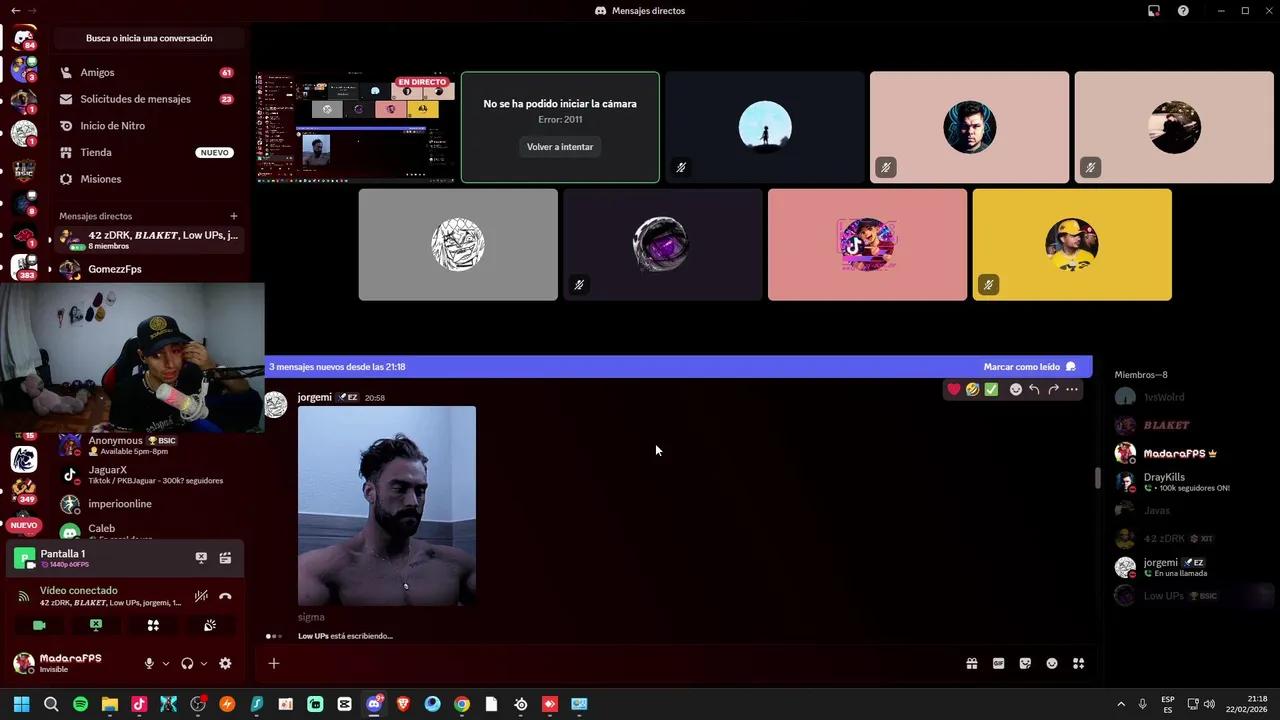This screenshot has width=1280, height=720.
Task: Click Marcar como leído on the new messages bar
Action: pos(1021,366)
